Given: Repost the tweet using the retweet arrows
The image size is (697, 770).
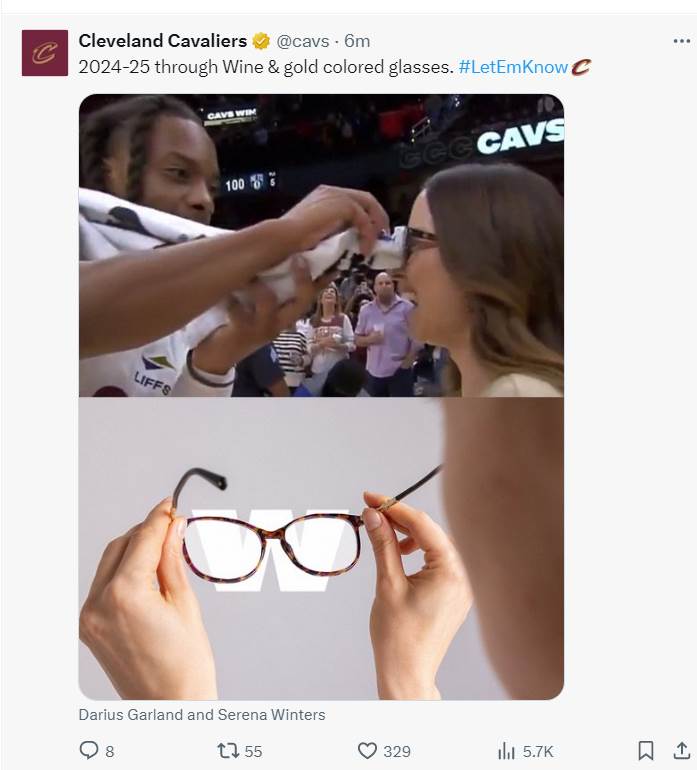Looking at the screenshot, I should [x=228, y=750].
